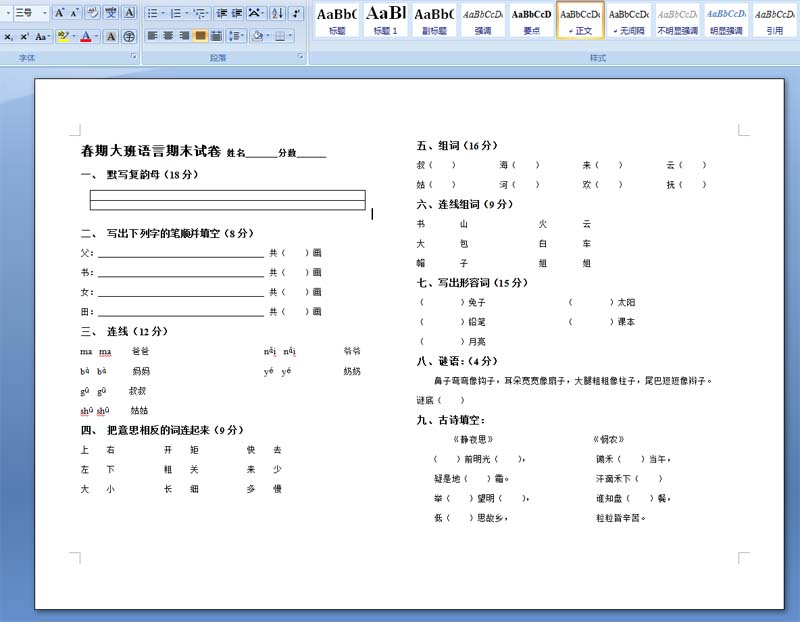Expand the font color arrow
Screen dimensions: 800x622
(x=96, y=36)
